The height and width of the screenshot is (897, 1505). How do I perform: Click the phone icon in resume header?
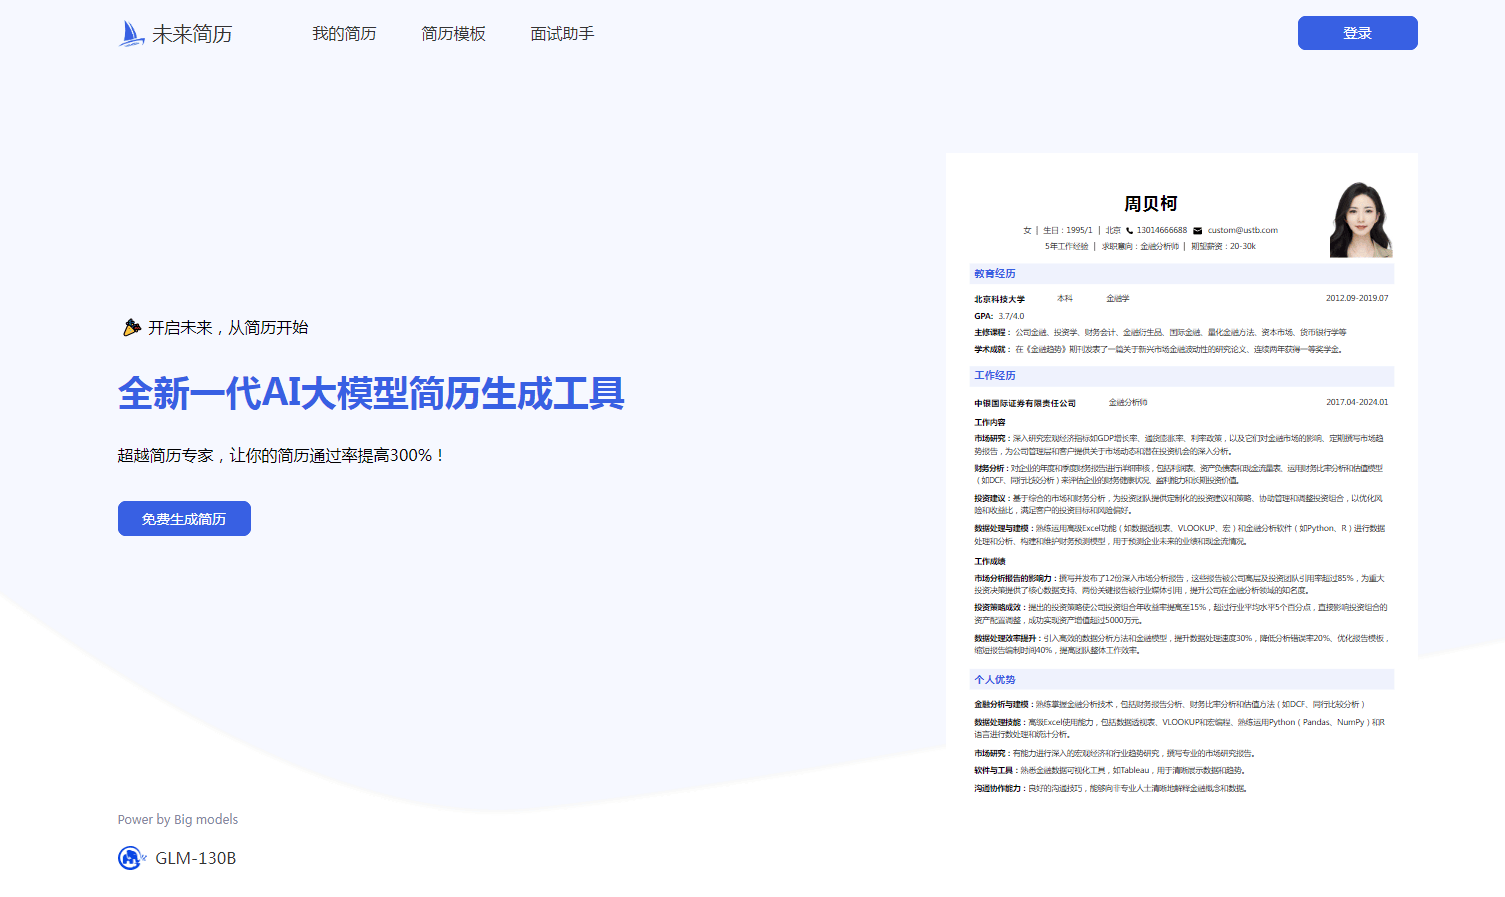1130,231
